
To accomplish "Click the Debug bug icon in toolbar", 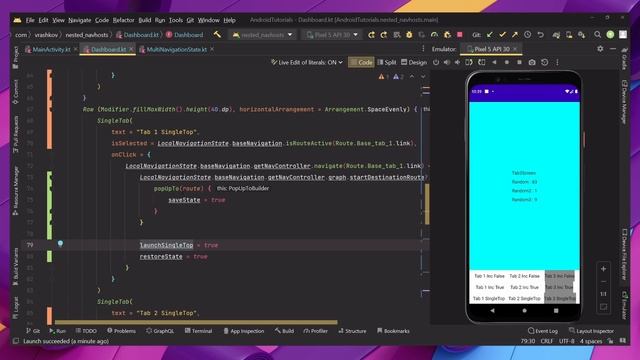I will [x=409, y=35].
